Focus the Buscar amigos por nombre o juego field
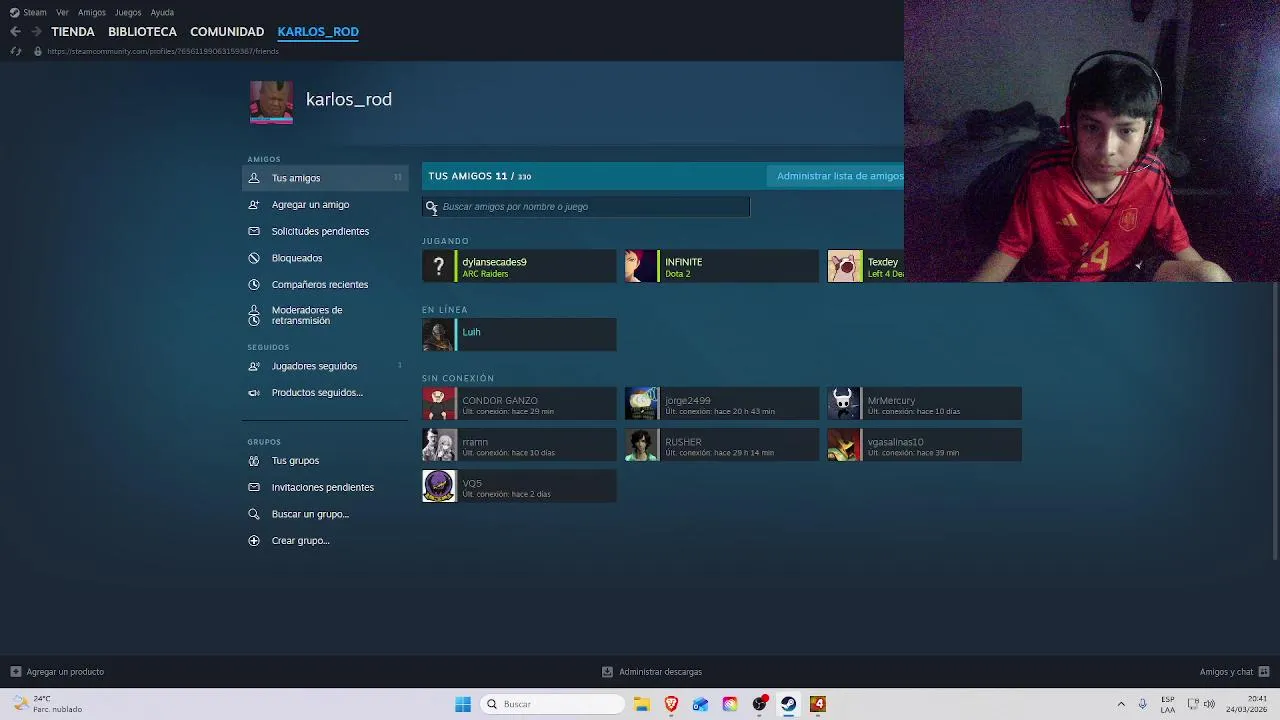The height and width of the screenshot is (720, 1280). [x=586, y=207]
